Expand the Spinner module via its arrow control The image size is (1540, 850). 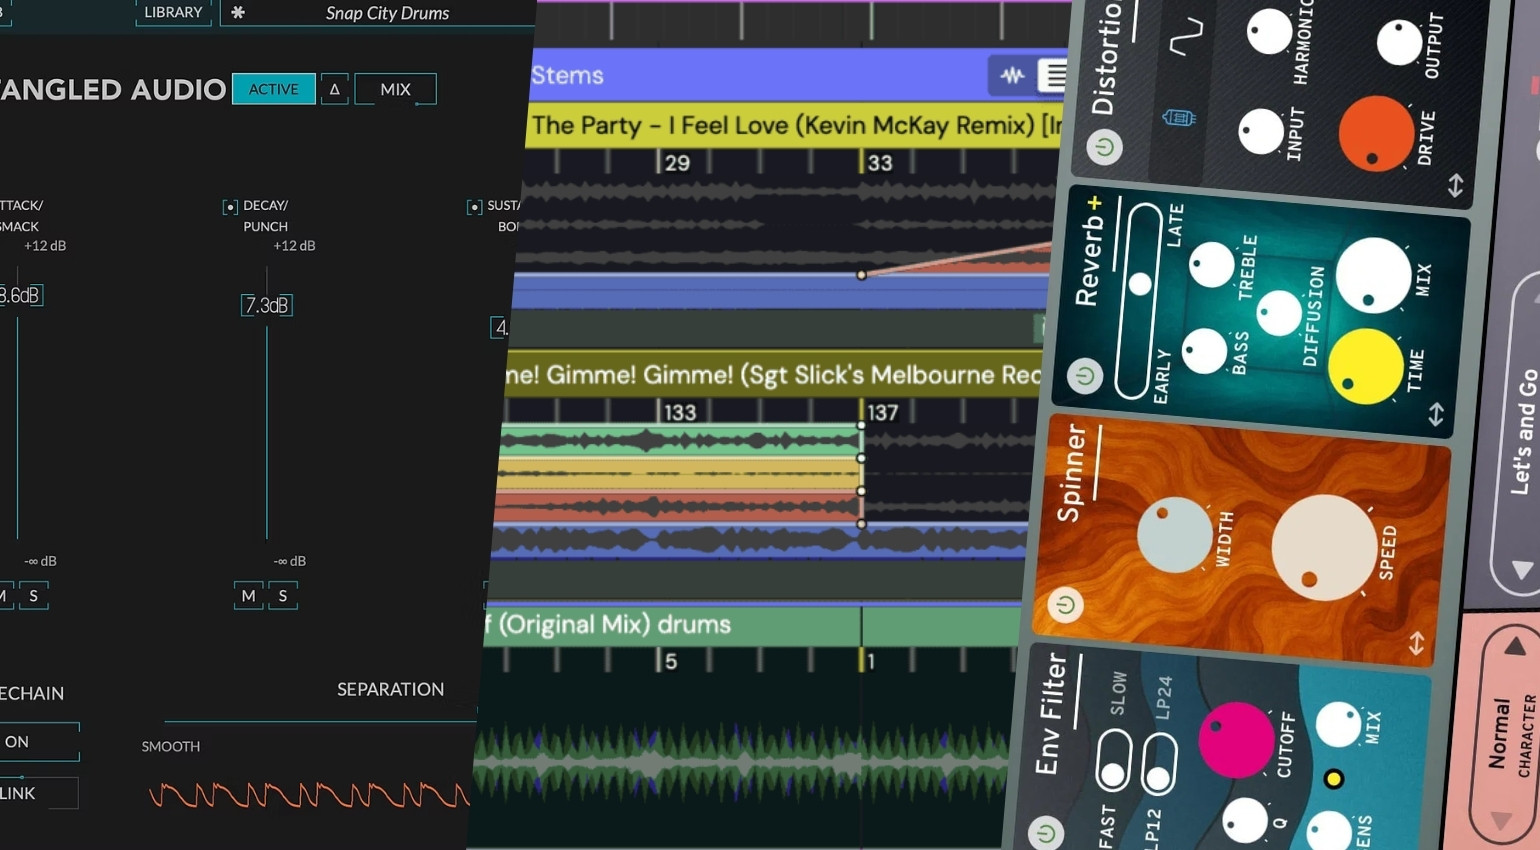(x=1417, y=645)
